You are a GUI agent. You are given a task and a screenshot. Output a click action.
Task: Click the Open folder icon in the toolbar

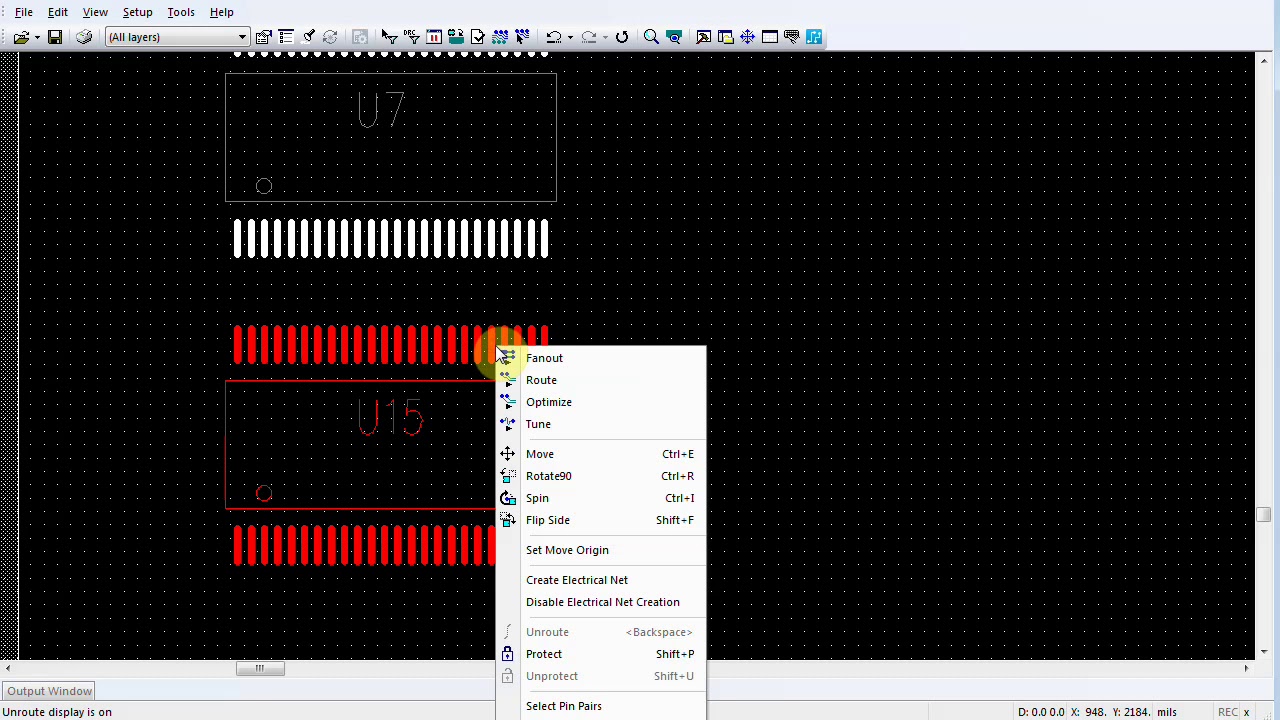coord(21,37)
